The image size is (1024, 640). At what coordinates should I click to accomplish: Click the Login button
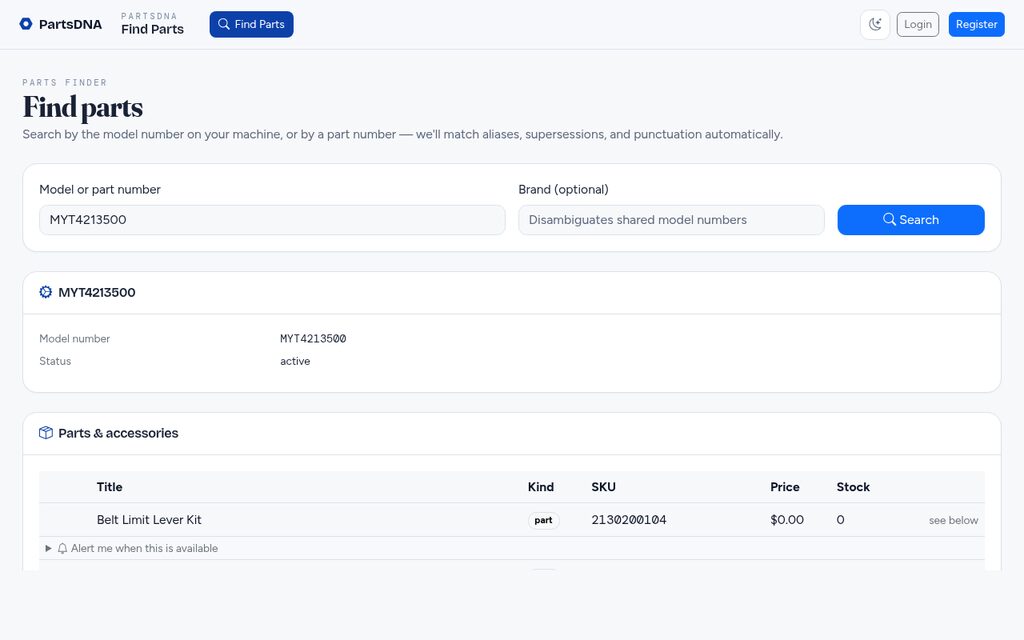click(918, 24)
